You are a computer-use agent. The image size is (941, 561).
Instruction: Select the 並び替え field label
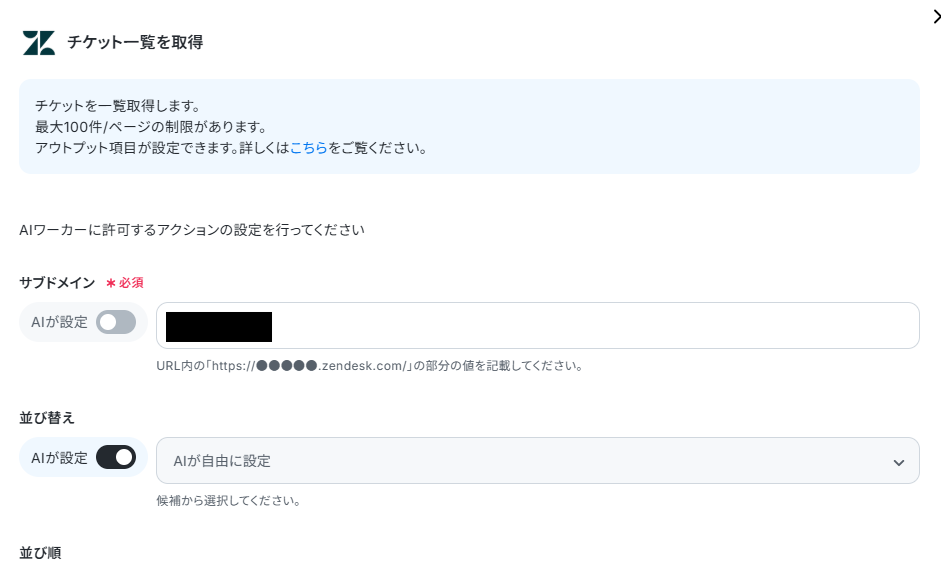click(x=47, y=418)
